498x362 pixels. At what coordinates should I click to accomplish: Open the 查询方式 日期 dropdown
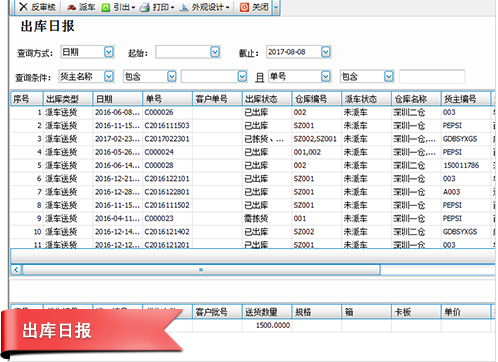109,52
